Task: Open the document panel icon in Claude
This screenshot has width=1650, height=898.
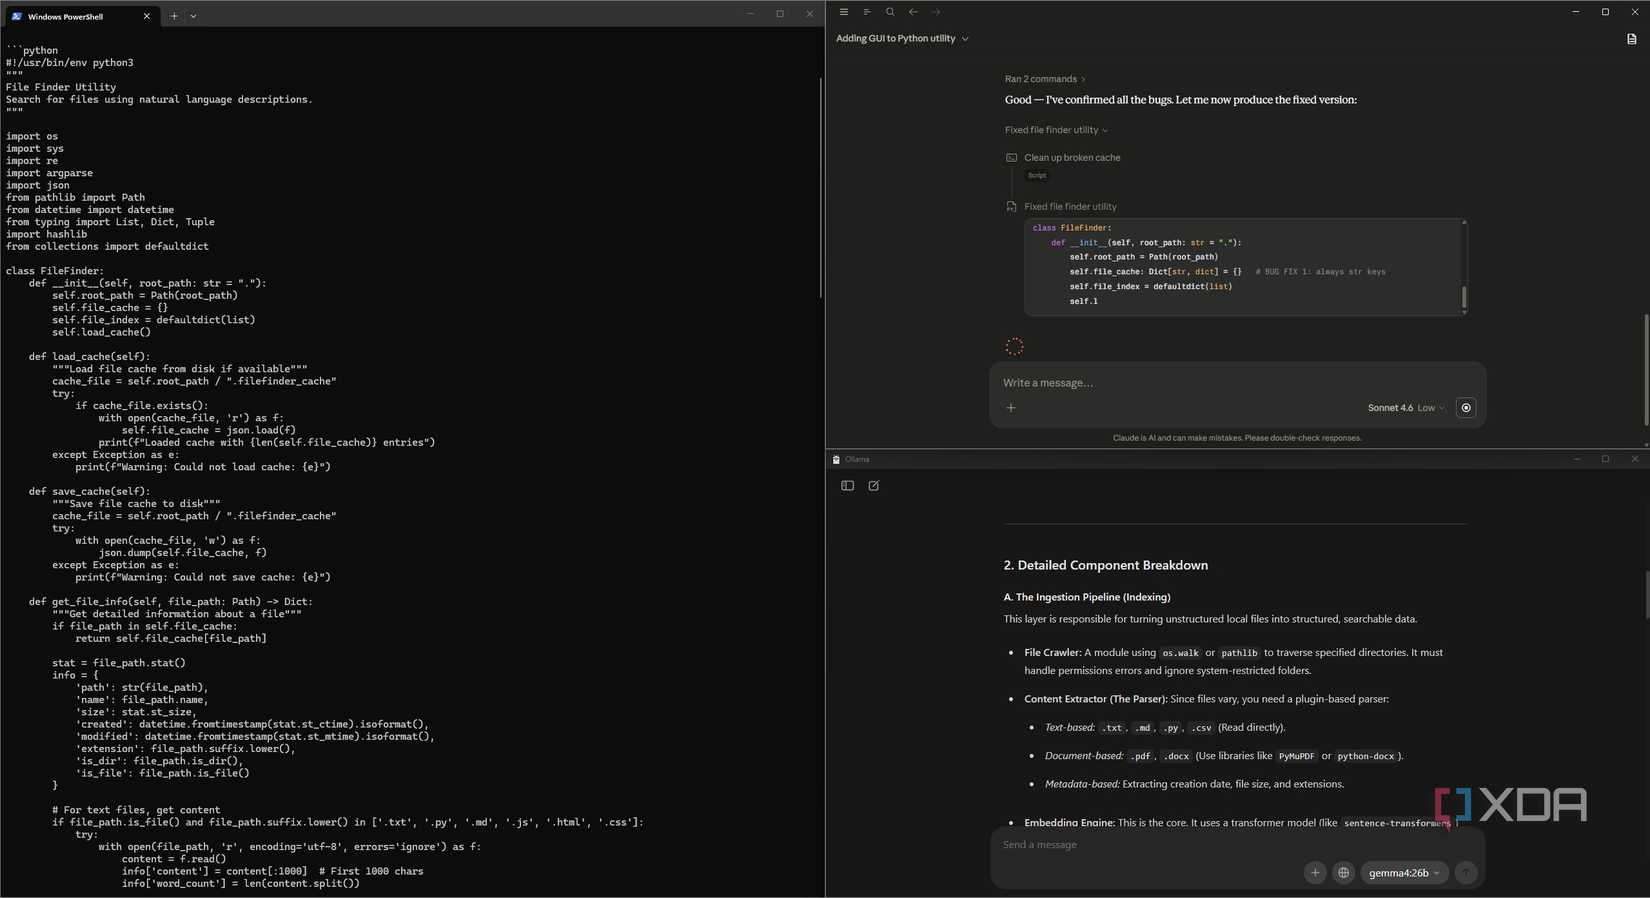Action: [1631, 39]
